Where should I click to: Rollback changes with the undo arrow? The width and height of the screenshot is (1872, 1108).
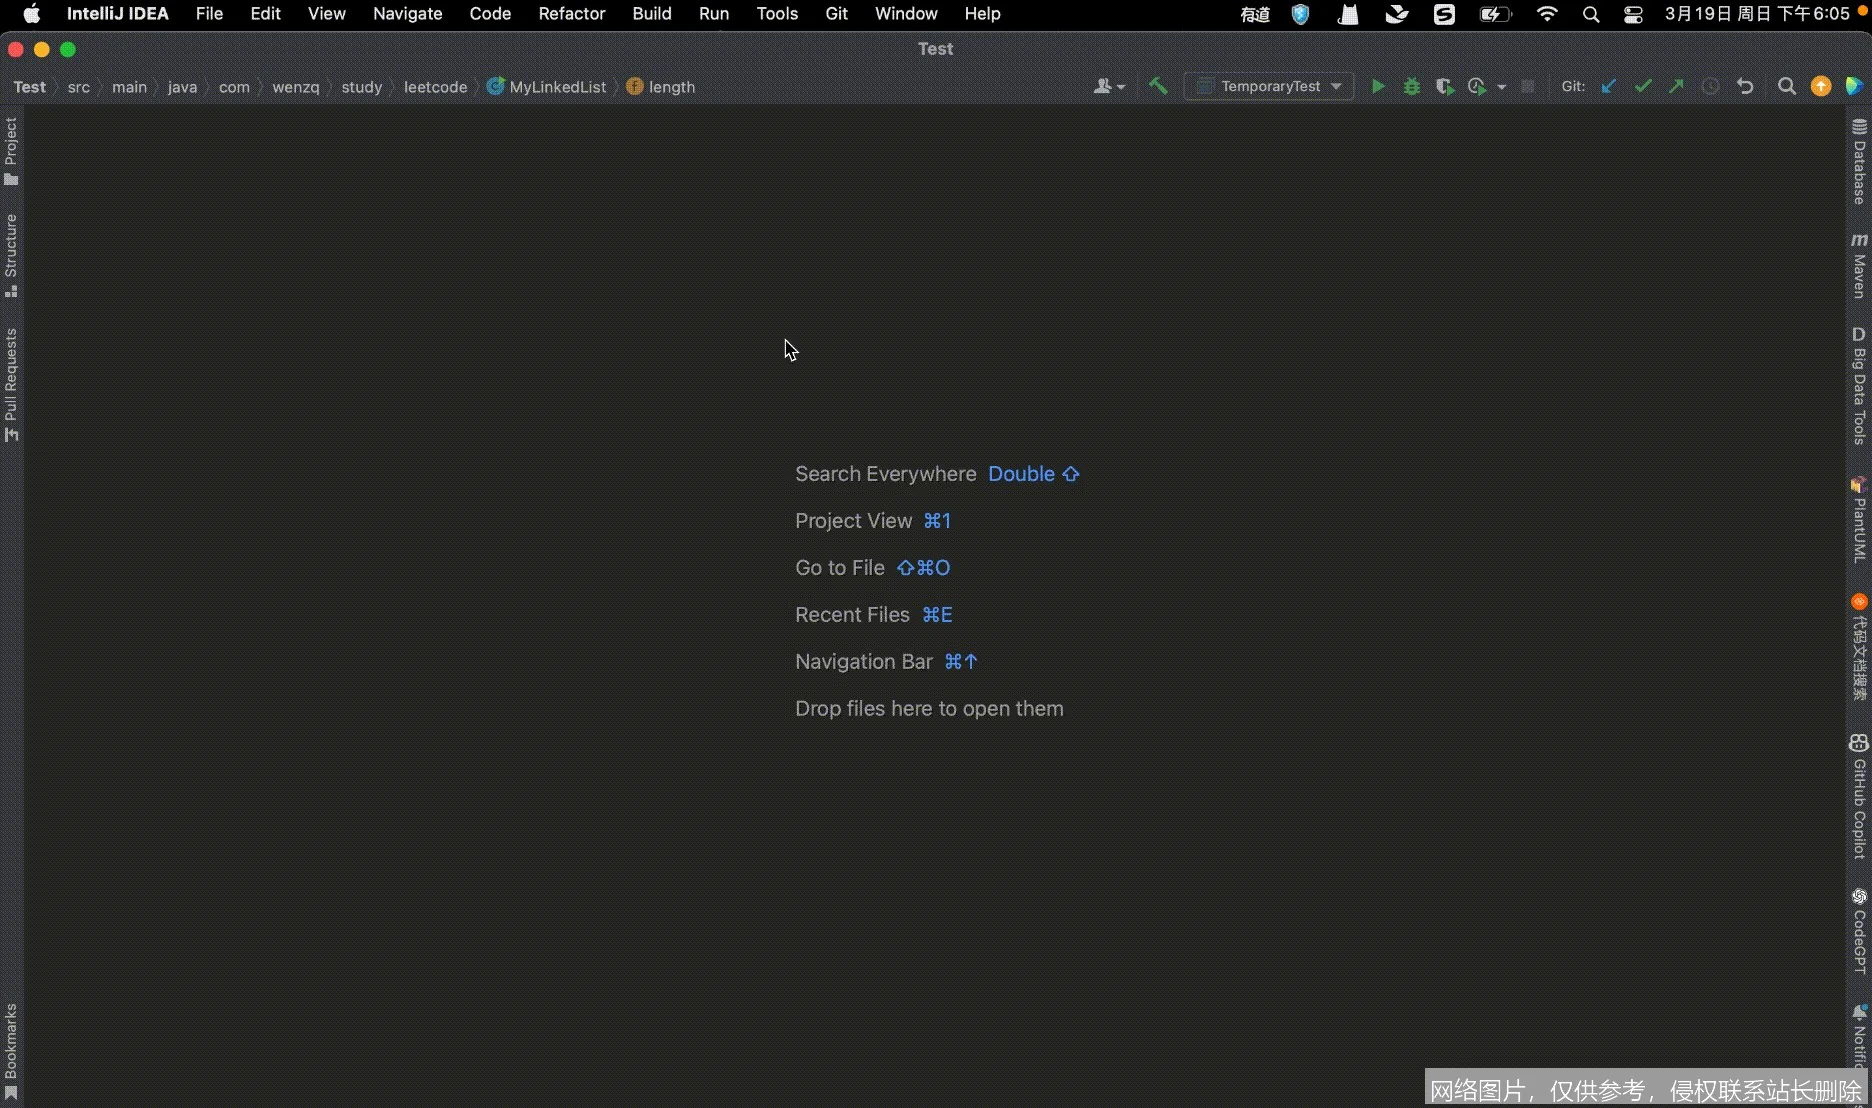(1744, 86)
